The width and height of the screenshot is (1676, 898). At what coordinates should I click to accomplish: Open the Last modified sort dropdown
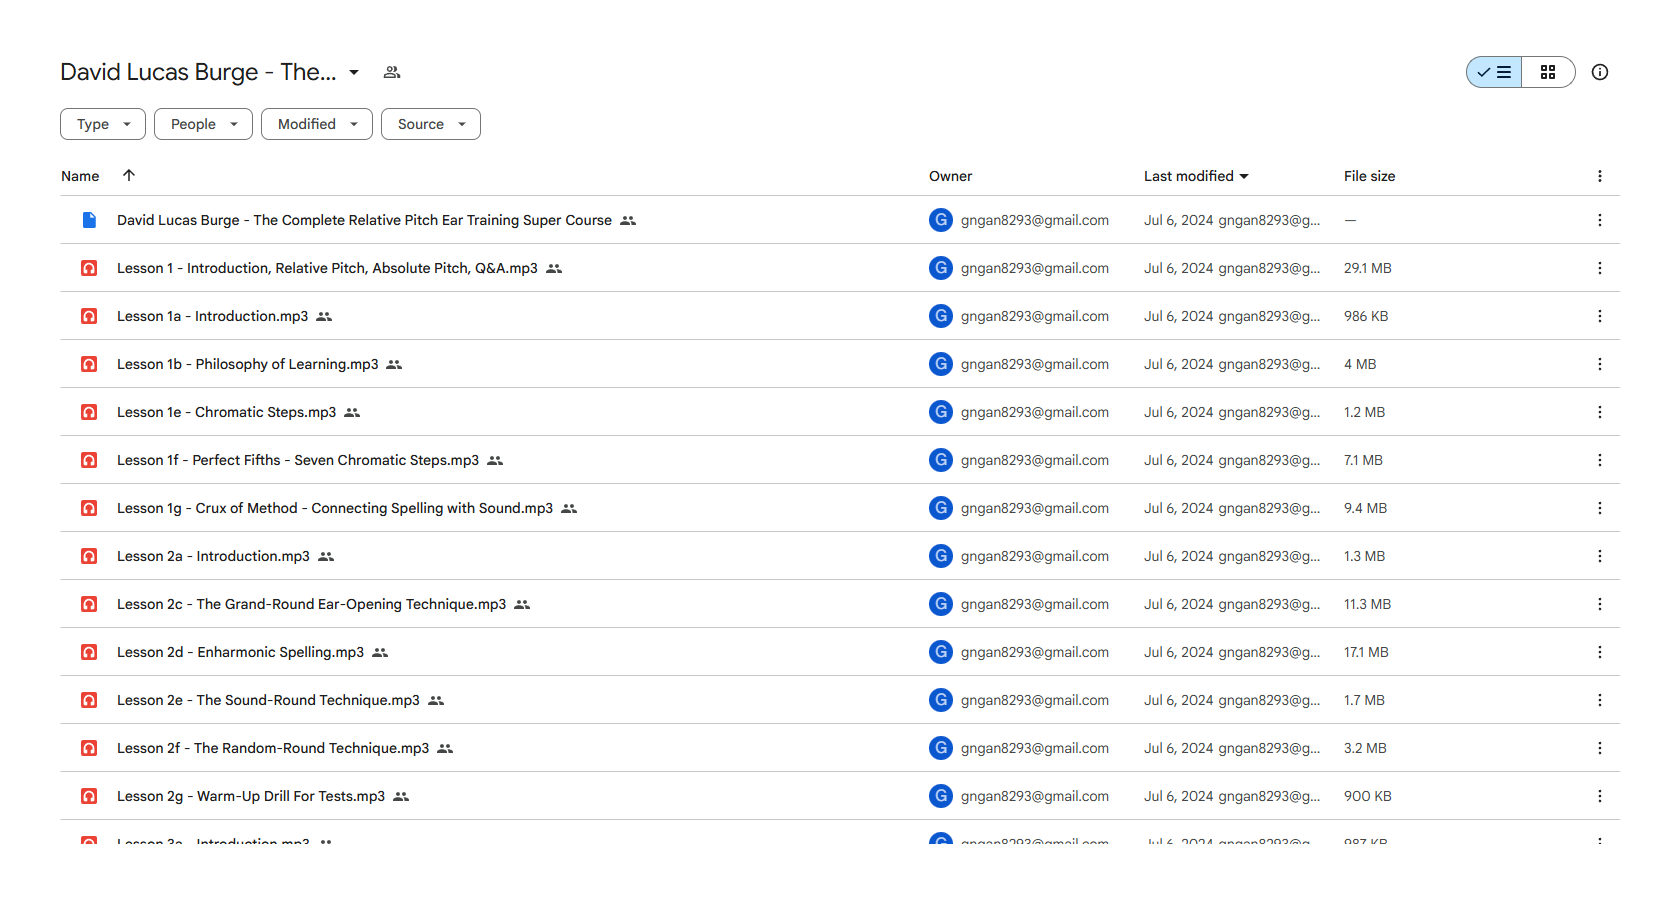(1196, 176)
